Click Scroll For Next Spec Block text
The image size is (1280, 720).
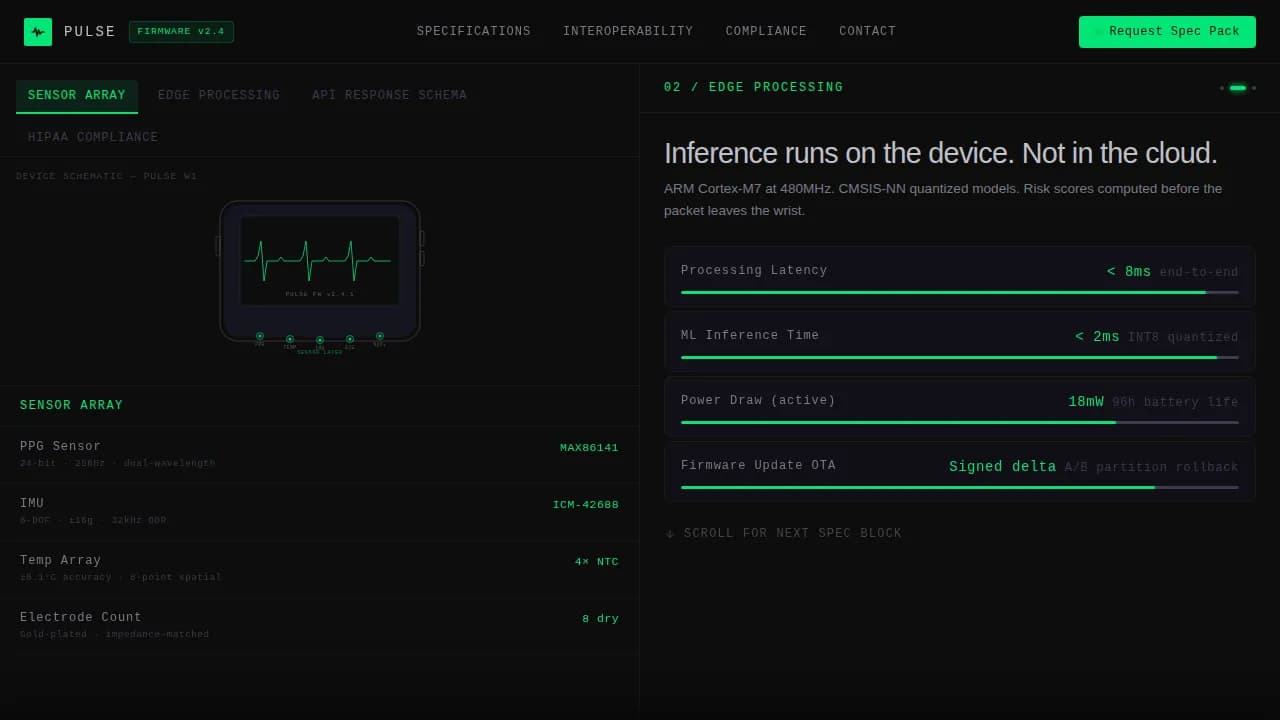(x=793, y=534)
